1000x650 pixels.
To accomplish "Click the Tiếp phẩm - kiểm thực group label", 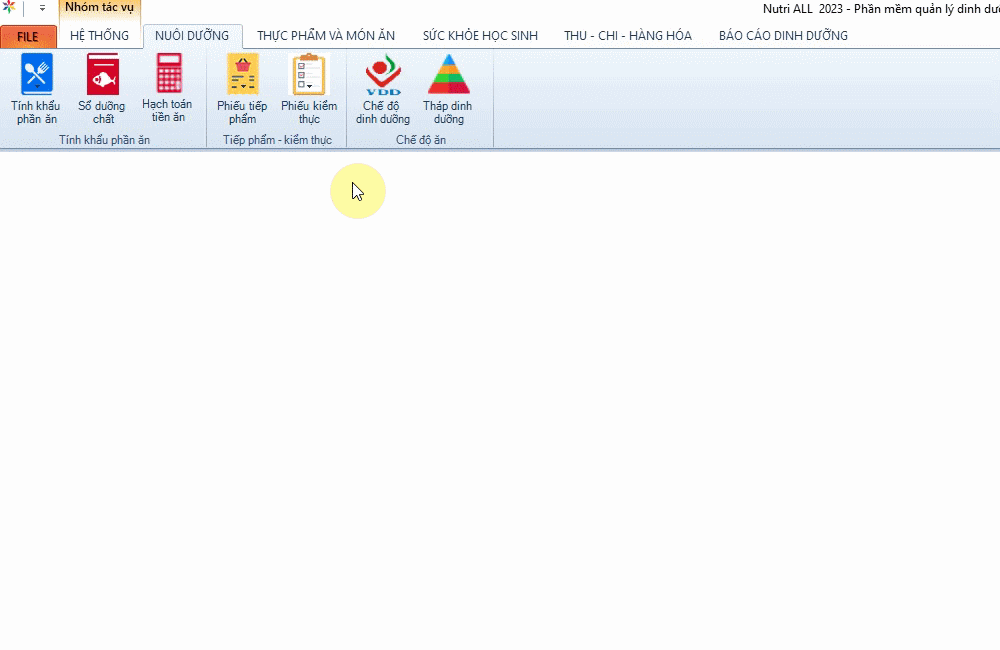I will (277, 140).
